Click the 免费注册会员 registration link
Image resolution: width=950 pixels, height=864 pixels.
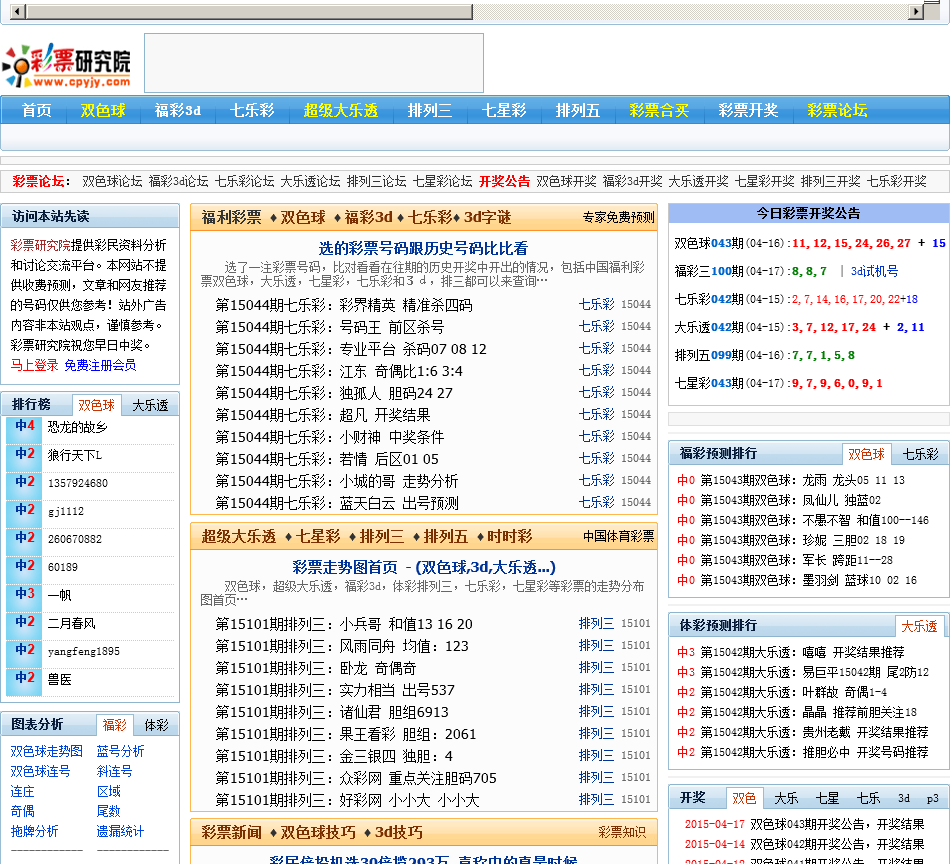point(100,365)
